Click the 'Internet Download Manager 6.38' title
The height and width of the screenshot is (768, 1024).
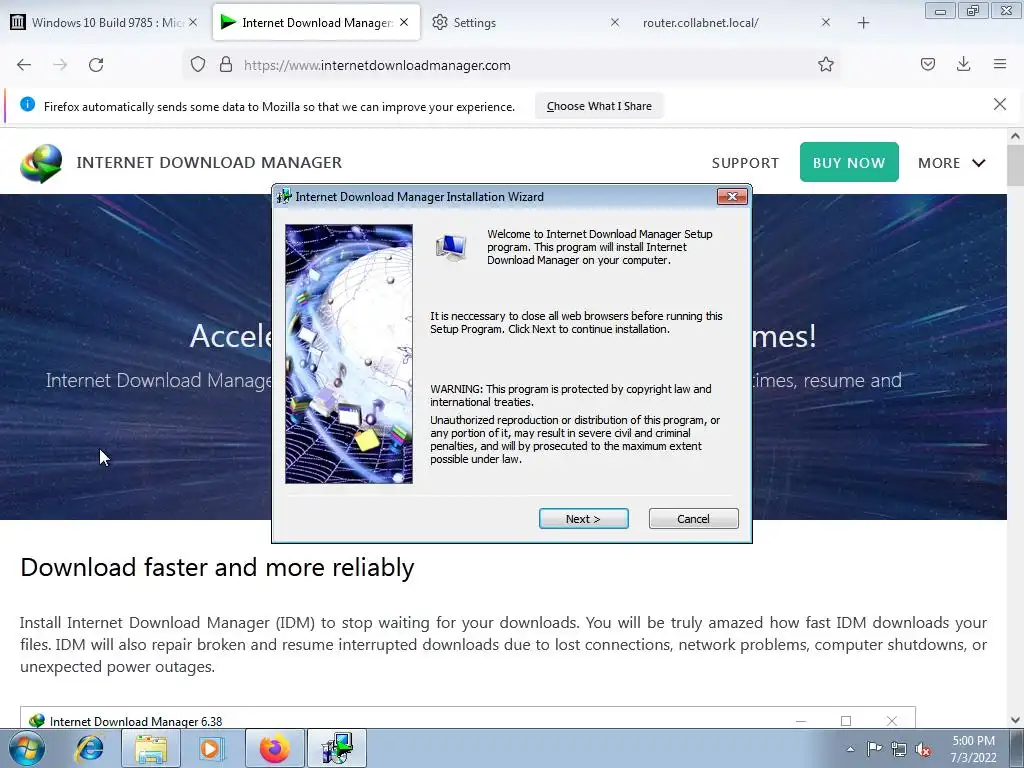coord(136,721)
